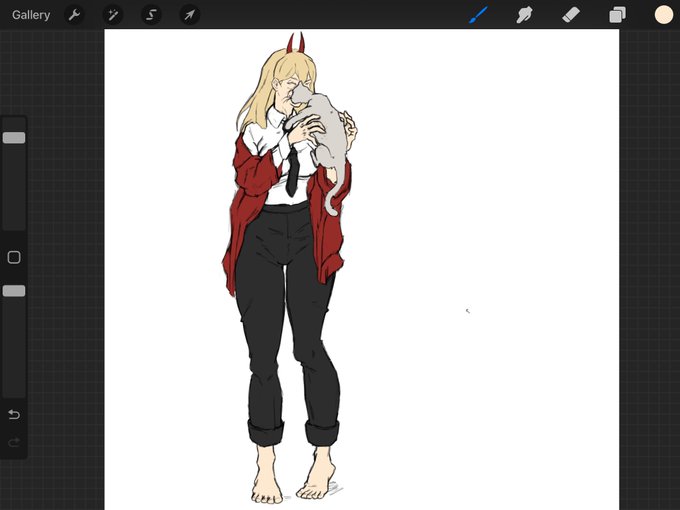The image size is (680, 510).
Task: Open the Gallery
Action: click(x=31, y=15)
